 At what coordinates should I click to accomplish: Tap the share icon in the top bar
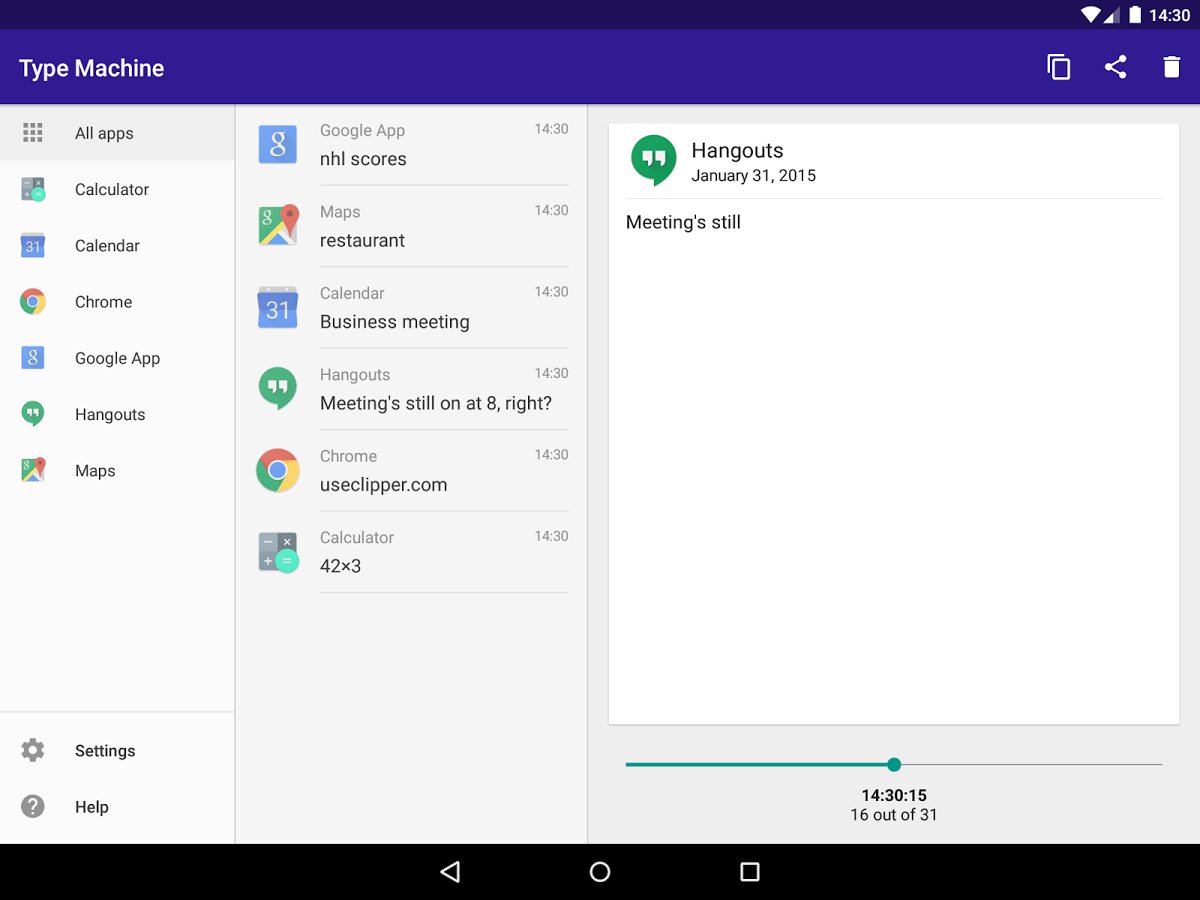(x=1115, y=67)
